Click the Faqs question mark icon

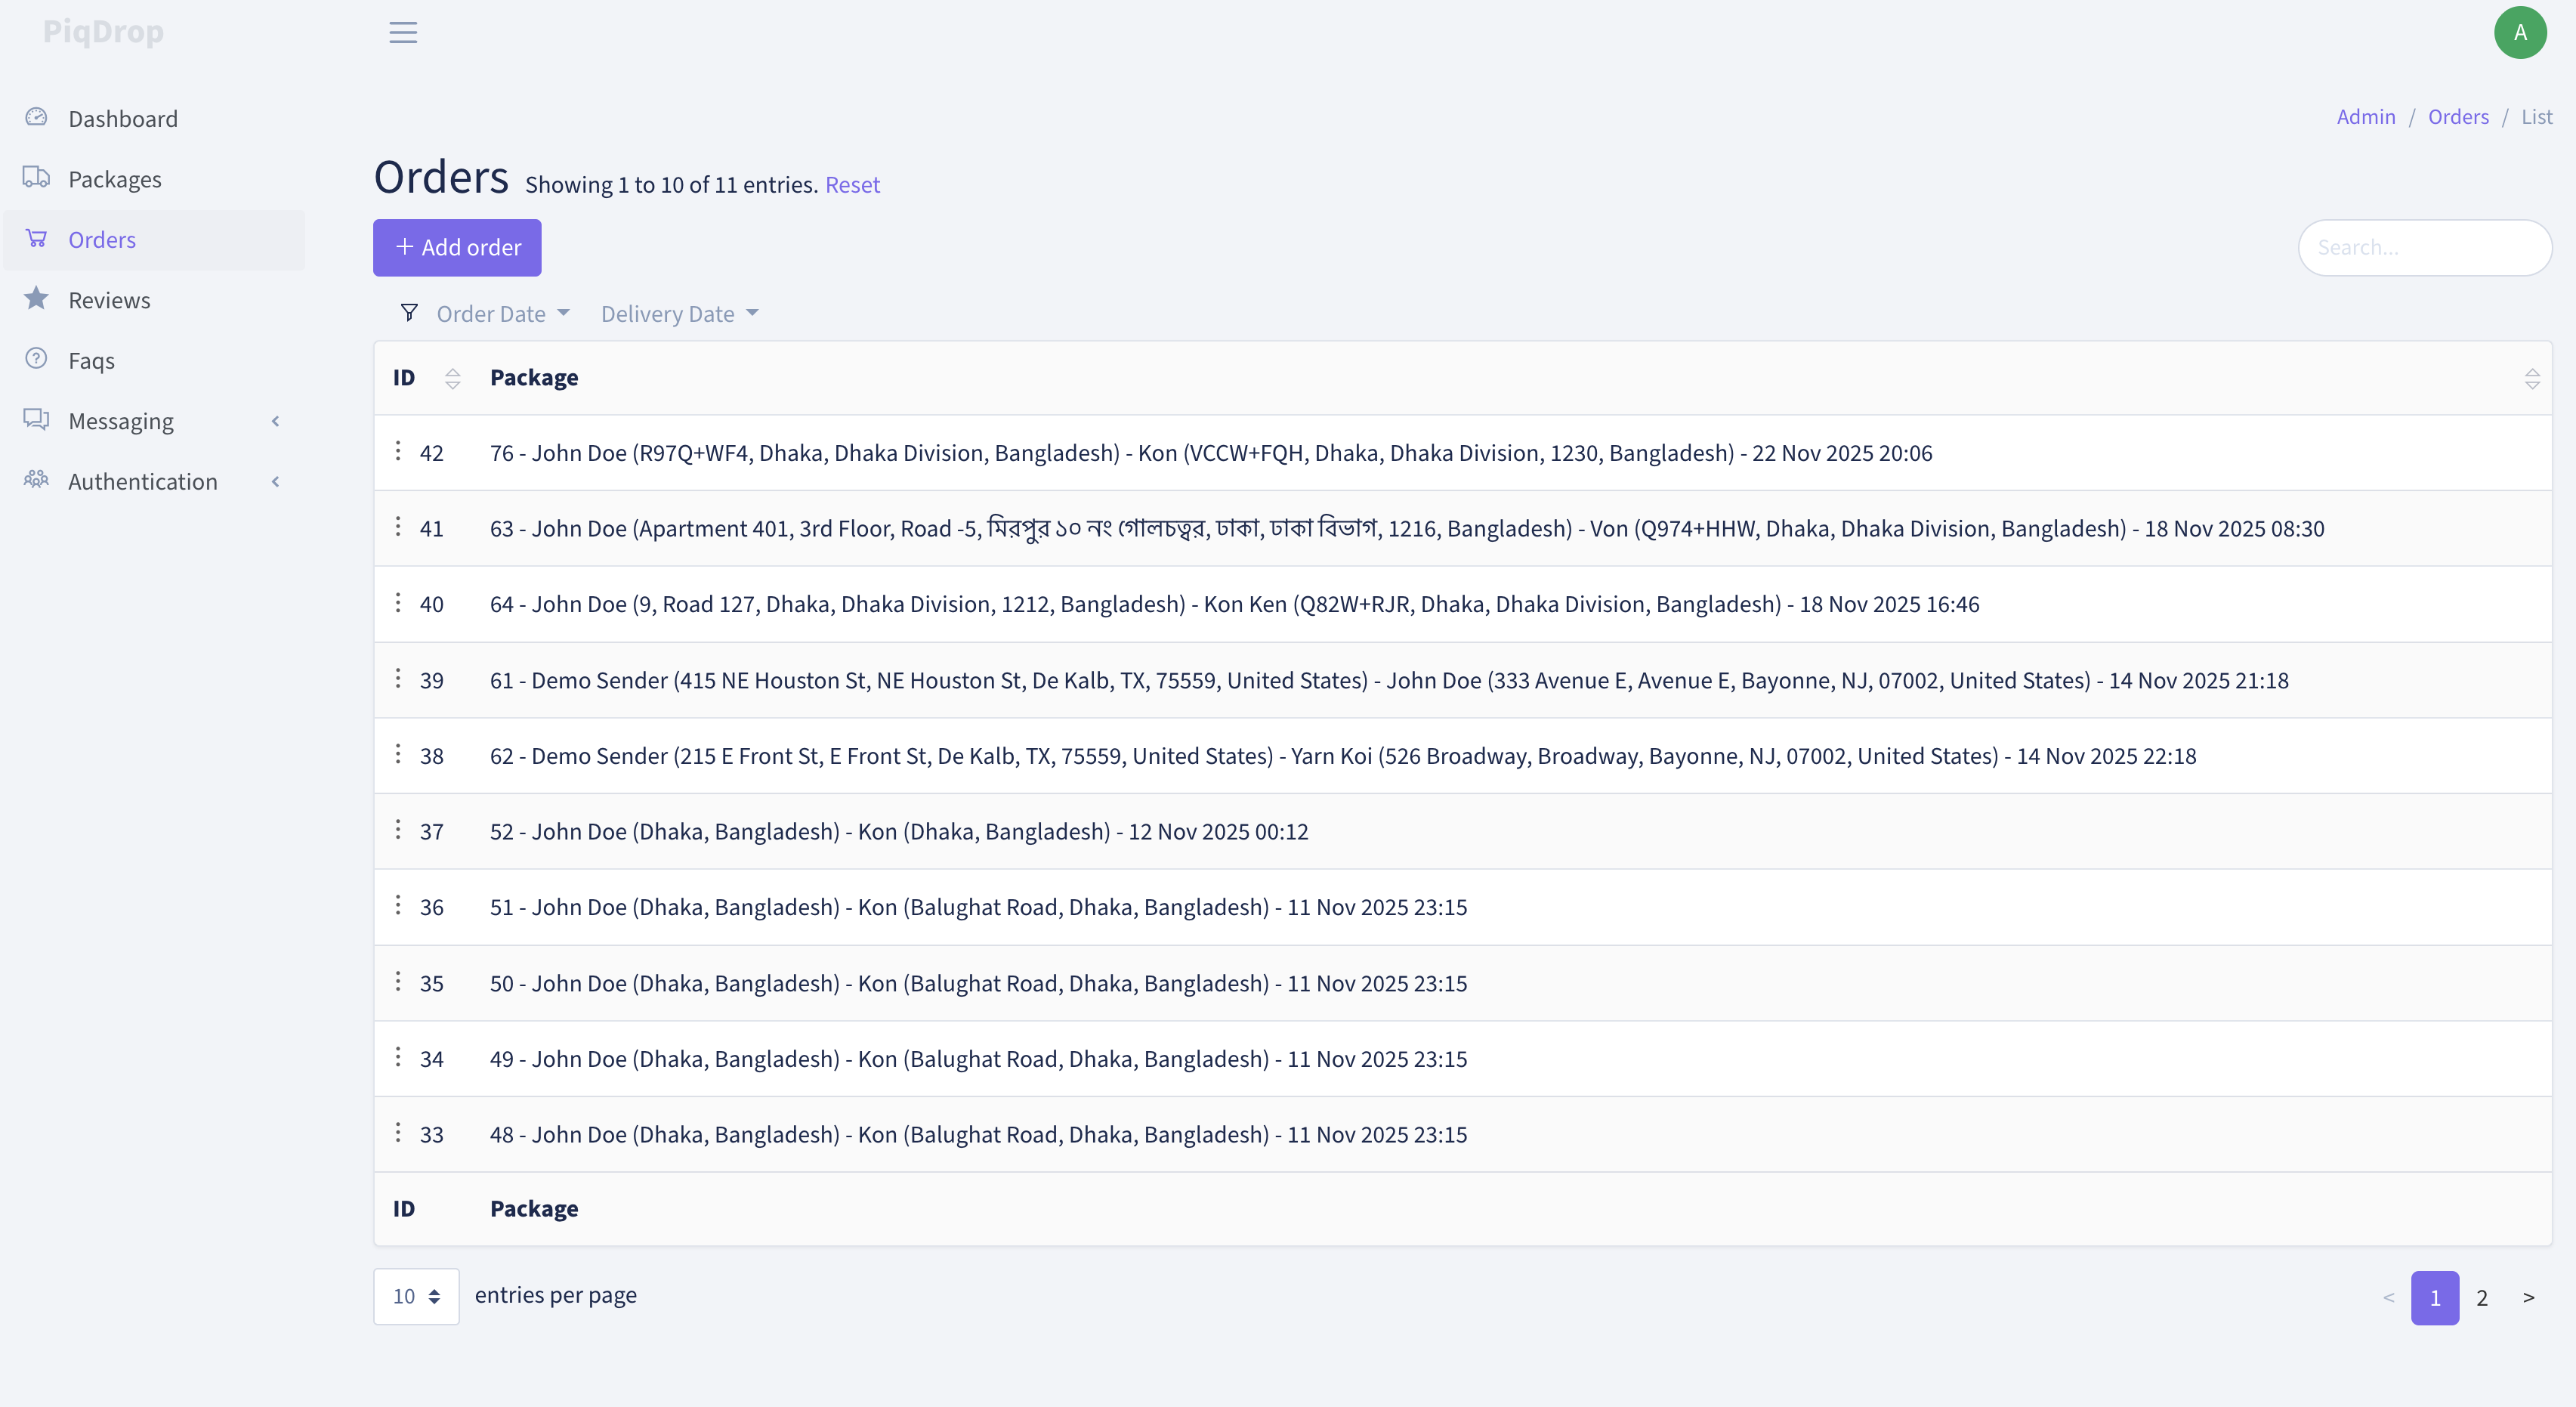tap(36, 359)
